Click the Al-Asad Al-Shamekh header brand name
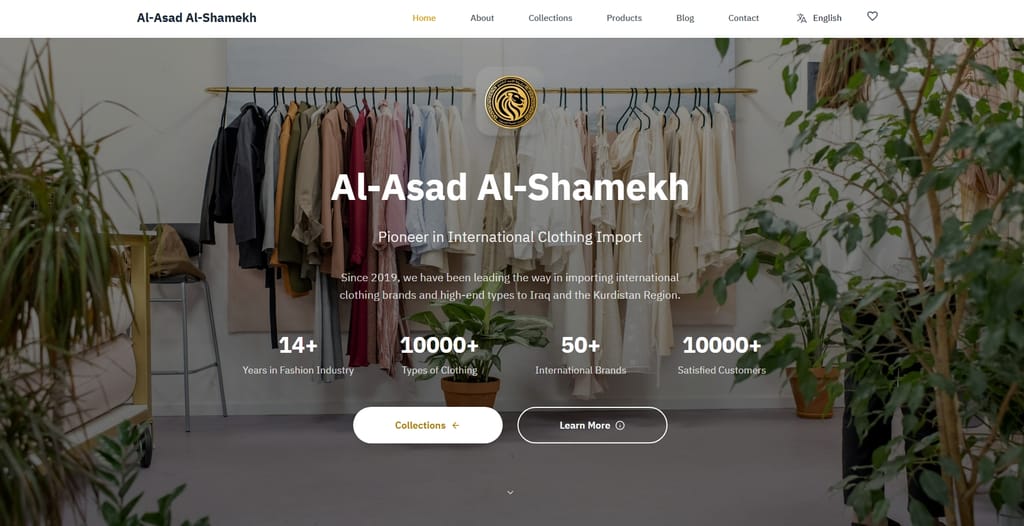This screenshot has height=526, width=1024. (197, 18)
